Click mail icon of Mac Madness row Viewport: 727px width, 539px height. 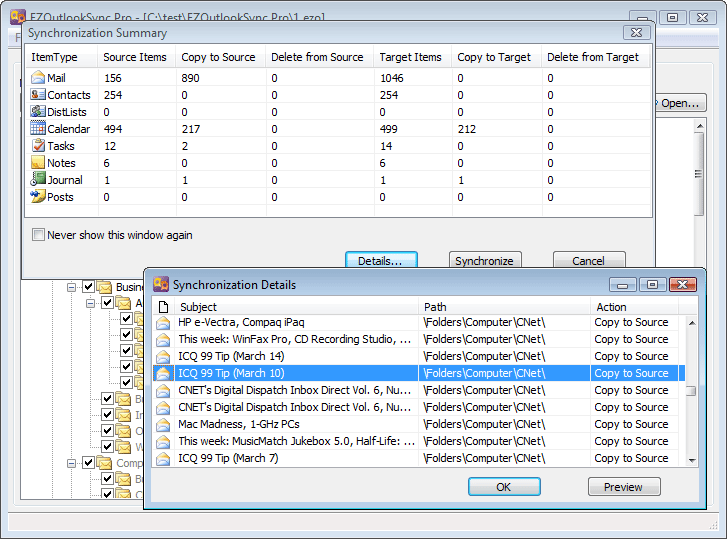(163, 425)
